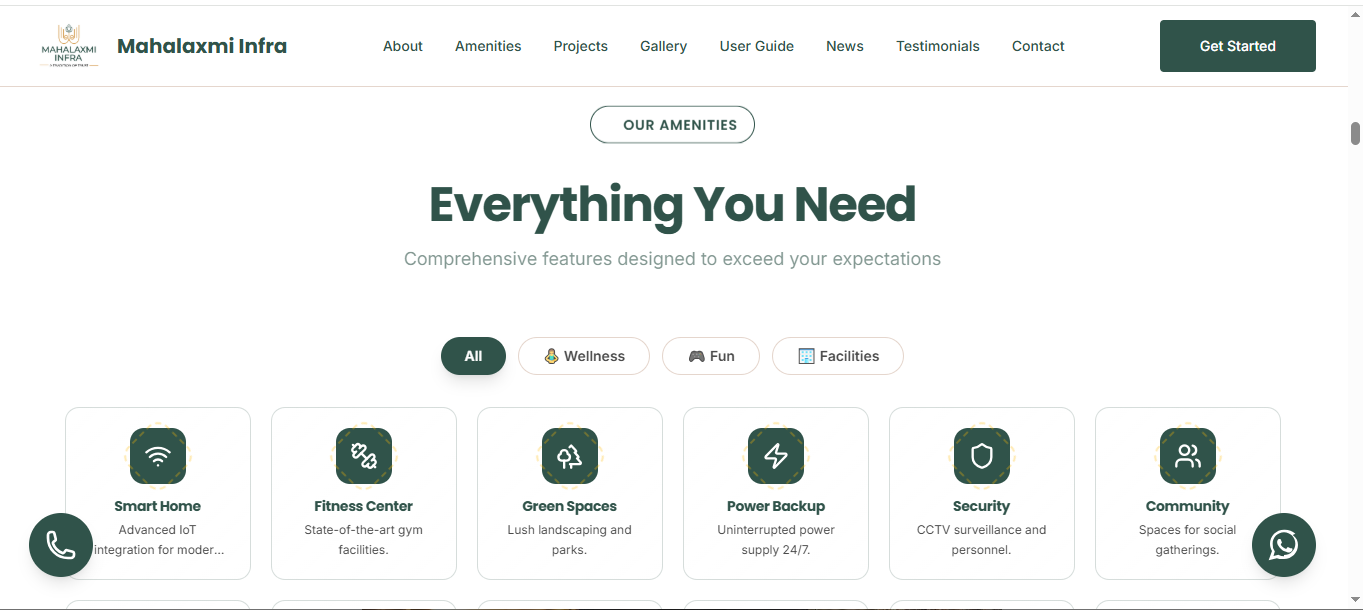This screenshot has width=1363, height=610.
Task: Select the Fitness Center dumbbell icon
Action: tap(364, 456)
